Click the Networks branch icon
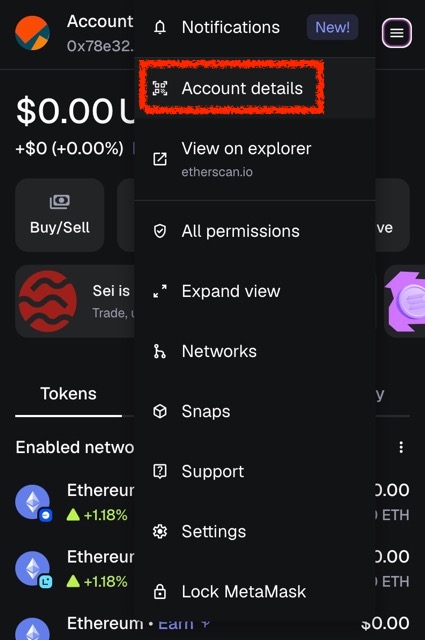The width and height of the screenshot is (425, 640). [x=159, y=351]
